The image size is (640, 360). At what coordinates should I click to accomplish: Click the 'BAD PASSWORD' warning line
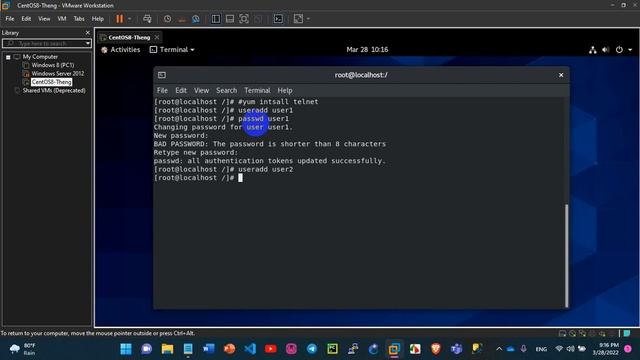click(270, 144)
